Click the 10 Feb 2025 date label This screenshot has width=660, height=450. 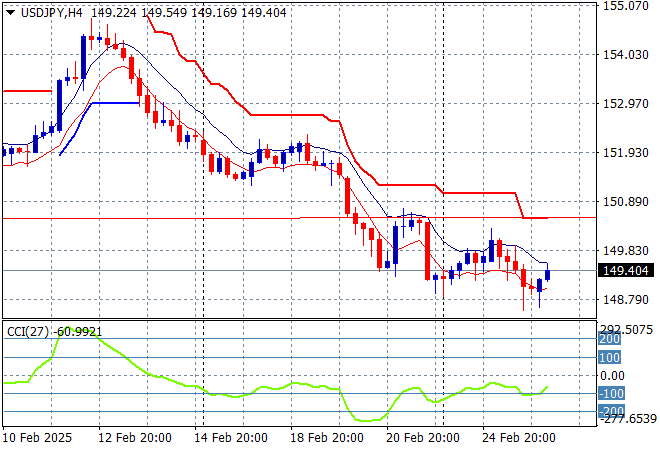(37, 438)
